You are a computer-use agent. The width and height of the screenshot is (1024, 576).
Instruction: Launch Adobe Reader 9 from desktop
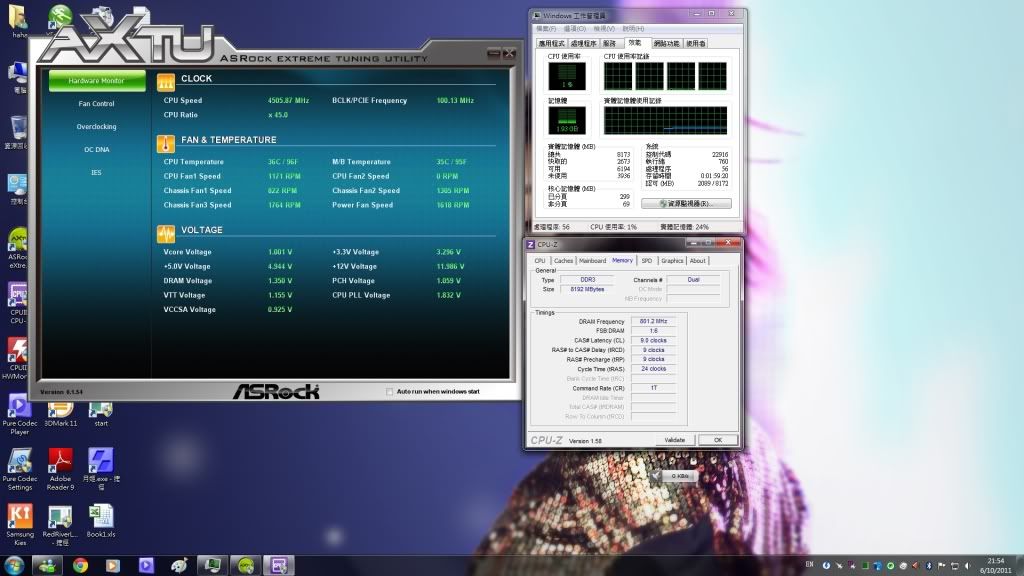click(60, 469)
